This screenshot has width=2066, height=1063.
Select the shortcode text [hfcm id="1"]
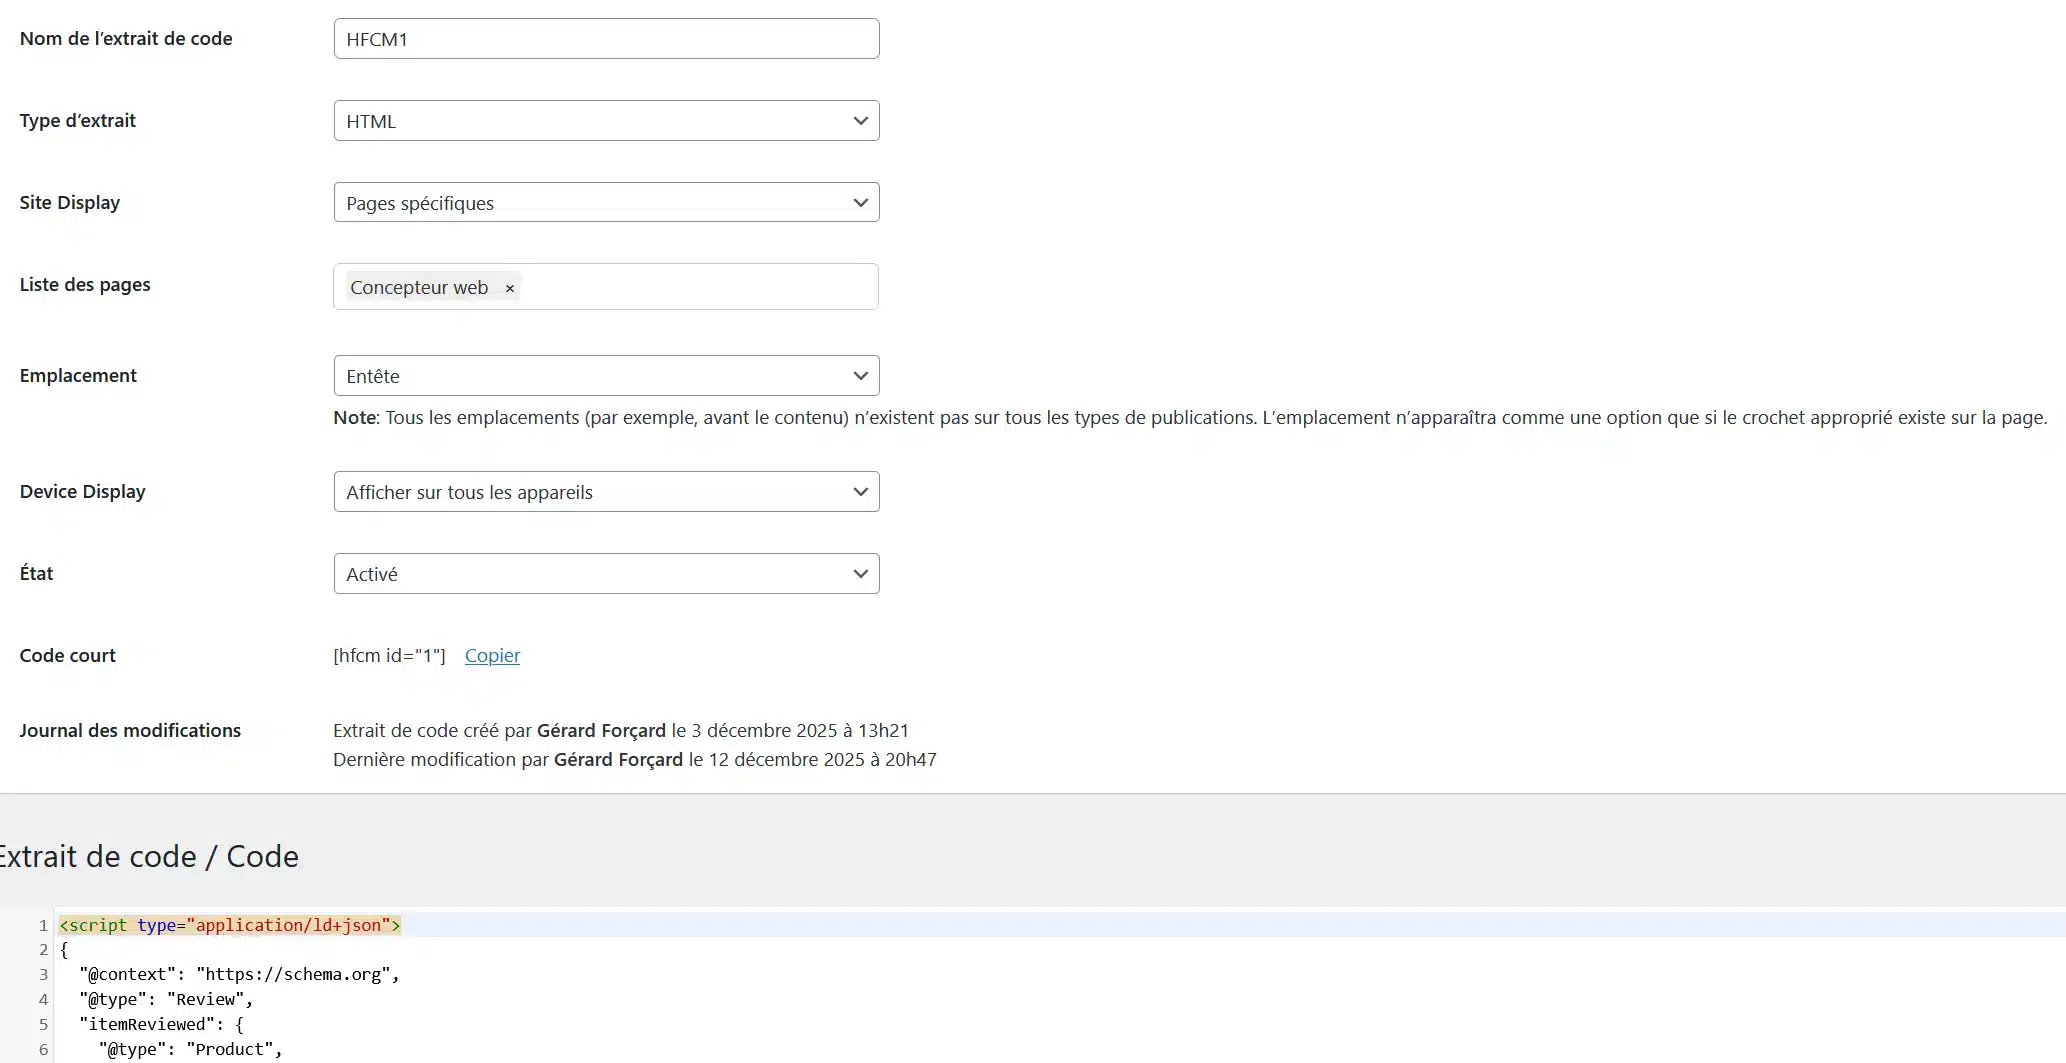[x=389, y=655]
